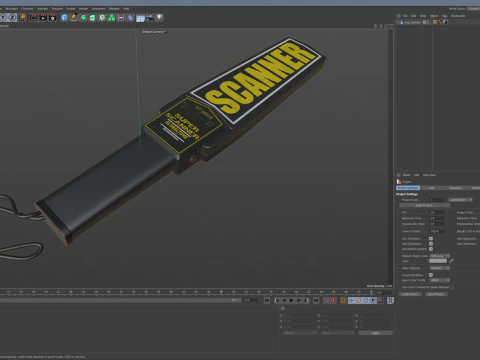Open the Simulate menu
480x360 pixels.
pyautogui.click(x=57, y=9)
